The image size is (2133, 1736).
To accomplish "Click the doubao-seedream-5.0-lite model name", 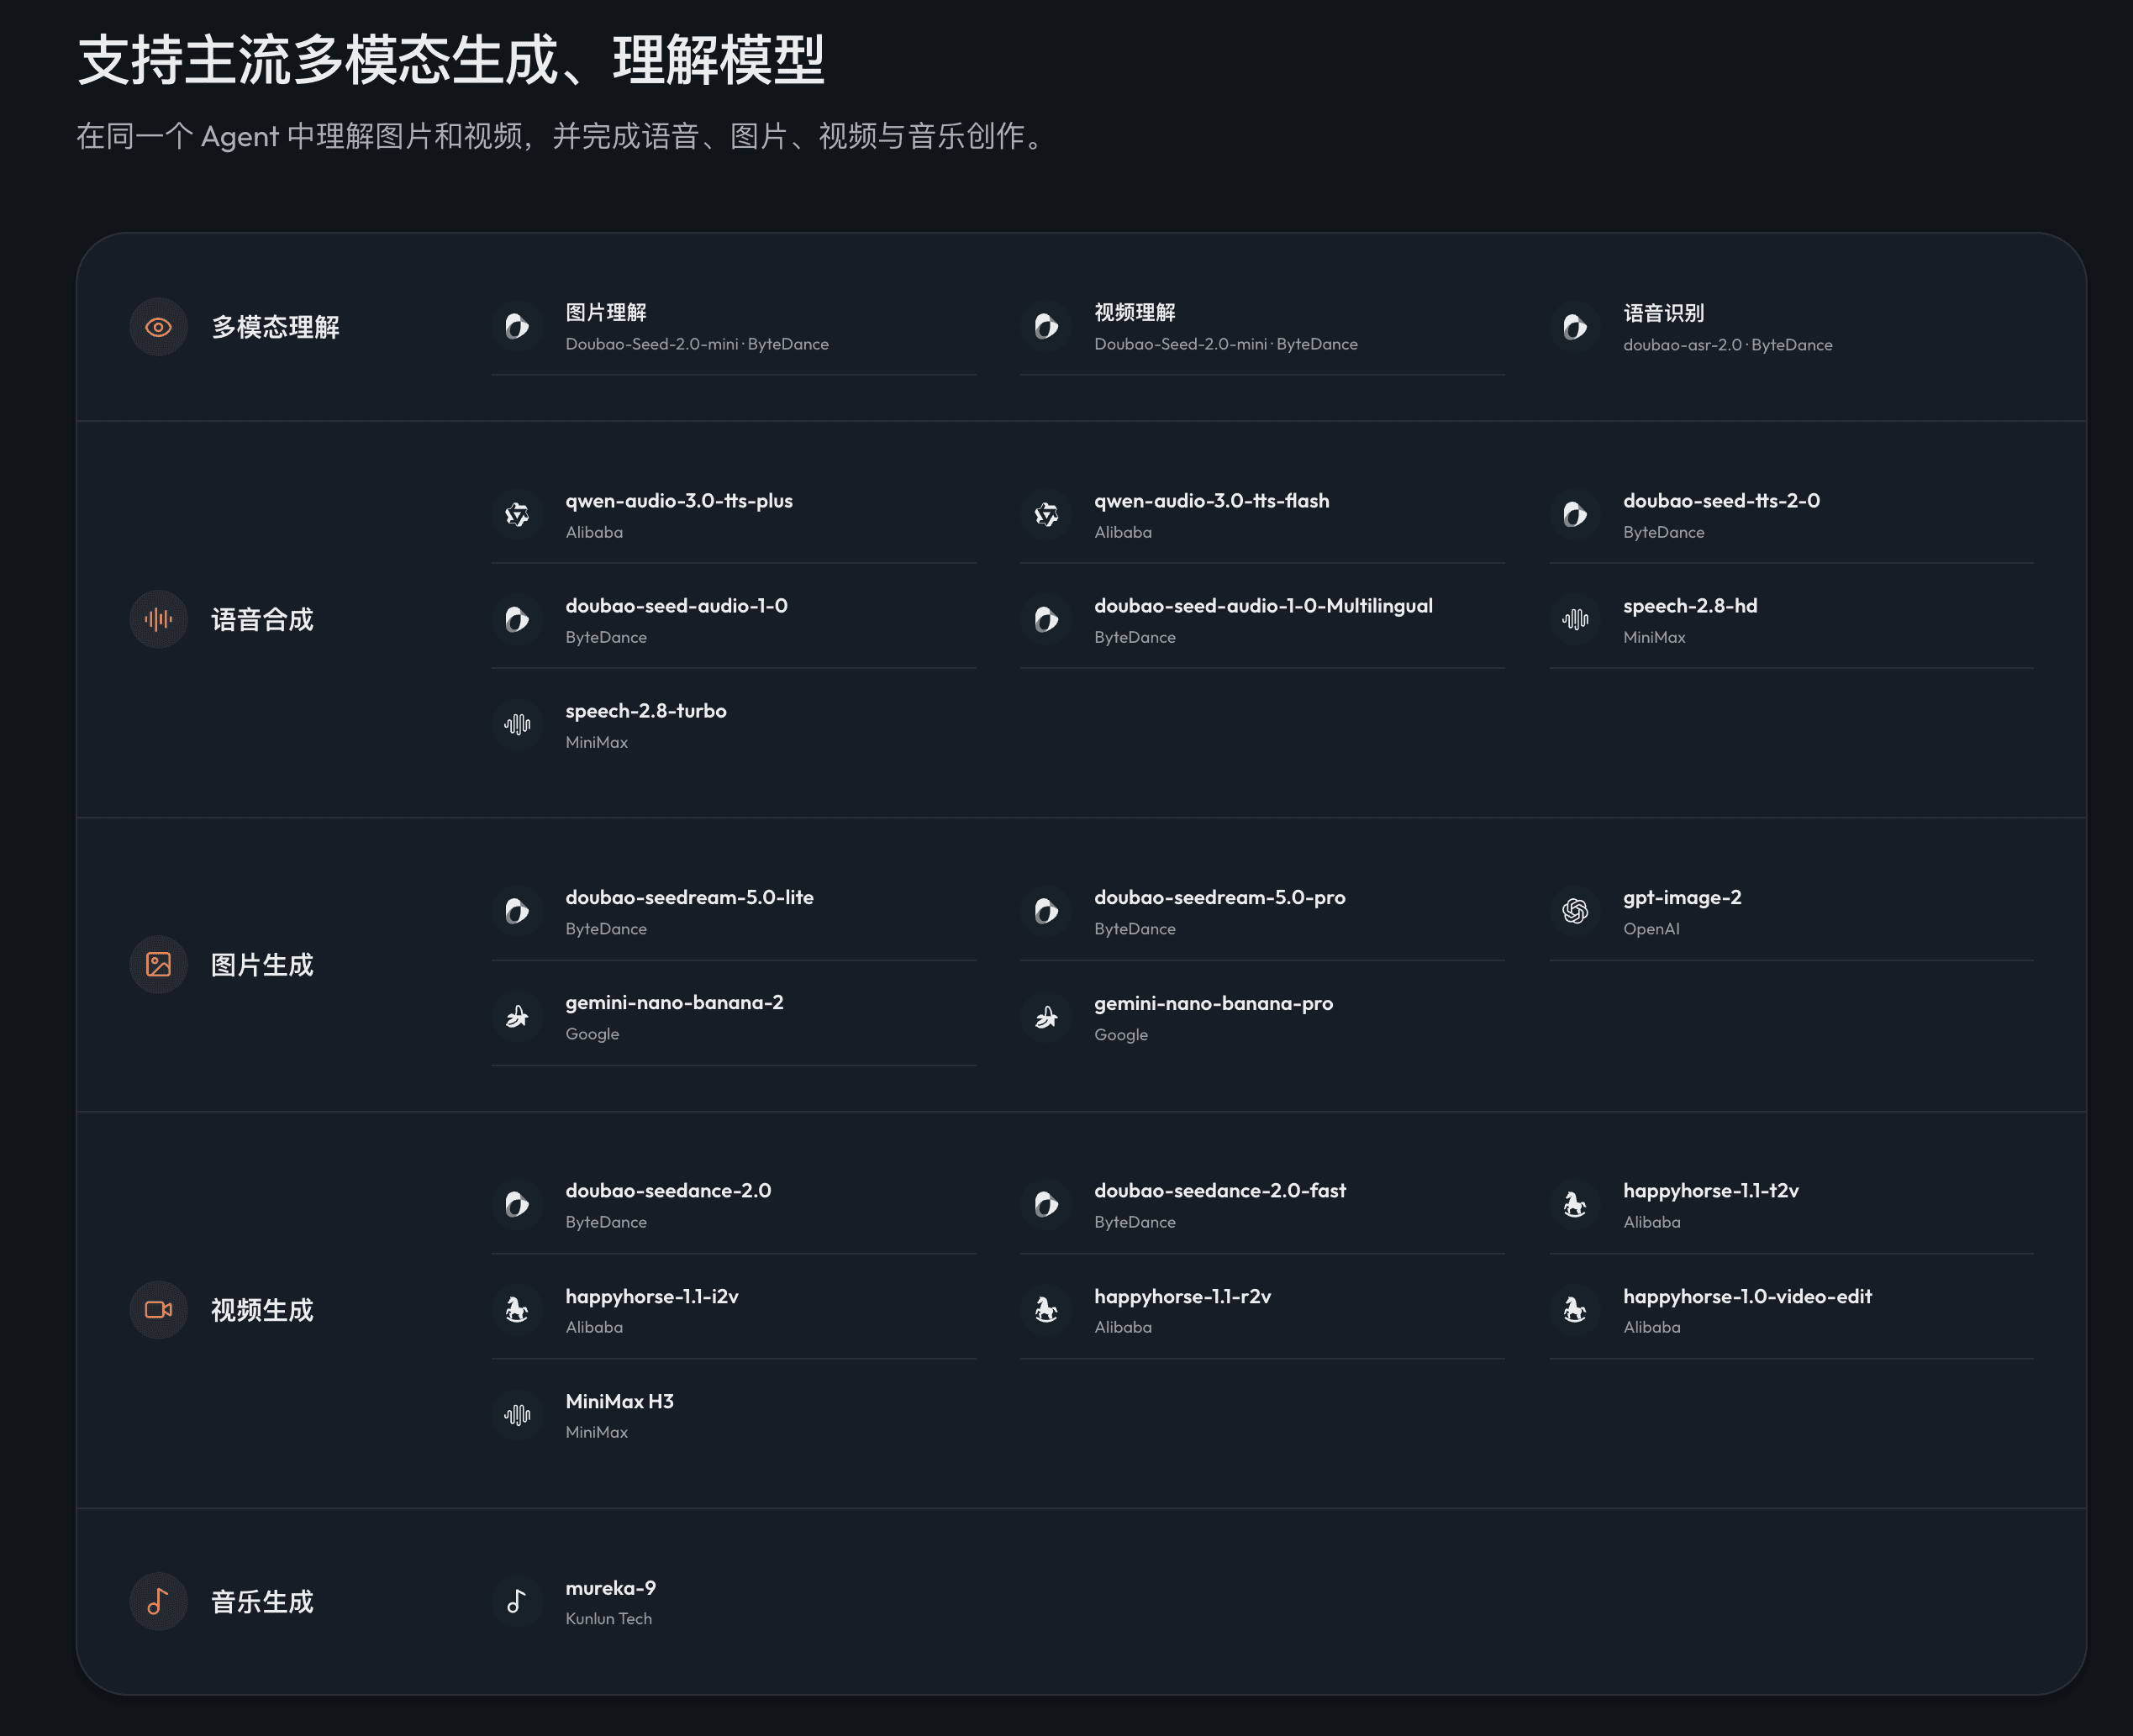I will click(x=690, y=898).
